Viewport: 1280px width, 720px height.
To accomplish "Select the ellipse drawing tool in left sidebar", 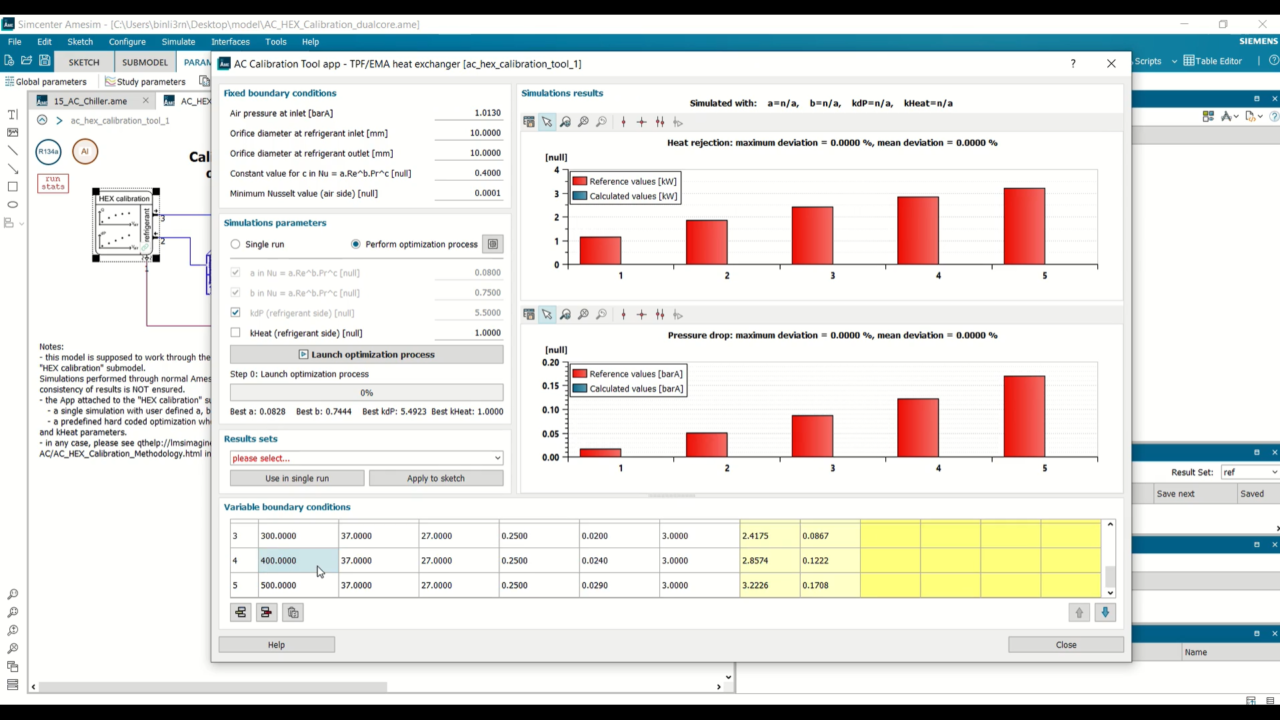I will pyautogui.click(x=12, y=204).
